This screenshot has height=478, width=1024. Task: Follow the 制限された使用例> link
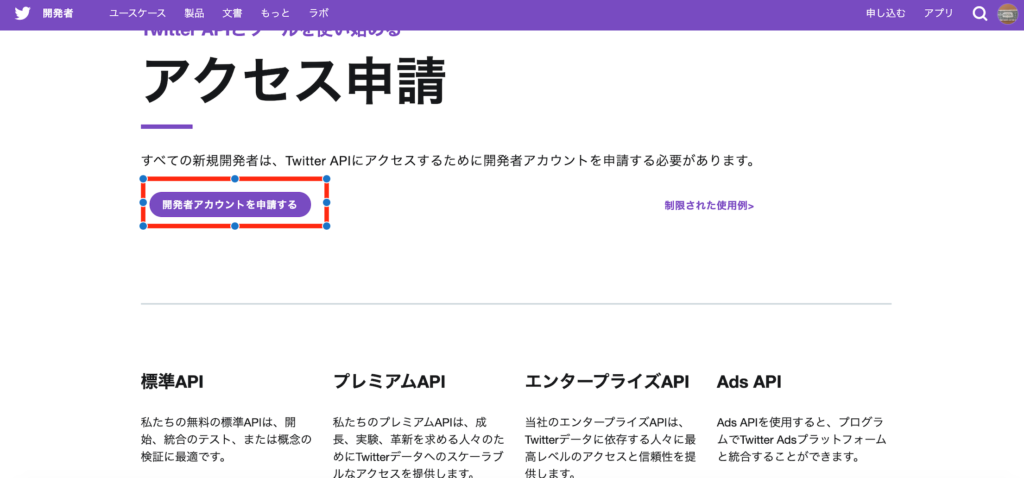(x=709, y=206)
